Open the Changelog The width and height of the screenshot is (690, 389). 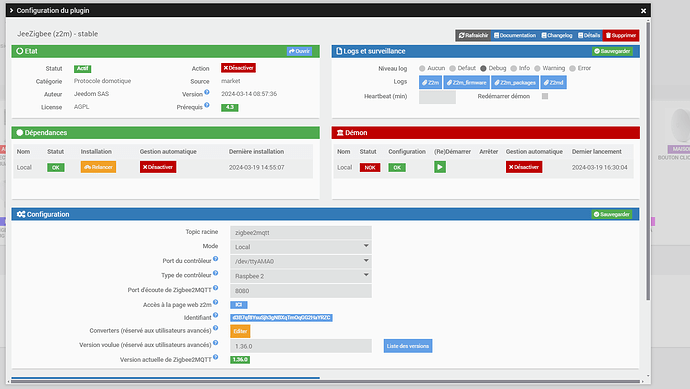click(557, 35)
